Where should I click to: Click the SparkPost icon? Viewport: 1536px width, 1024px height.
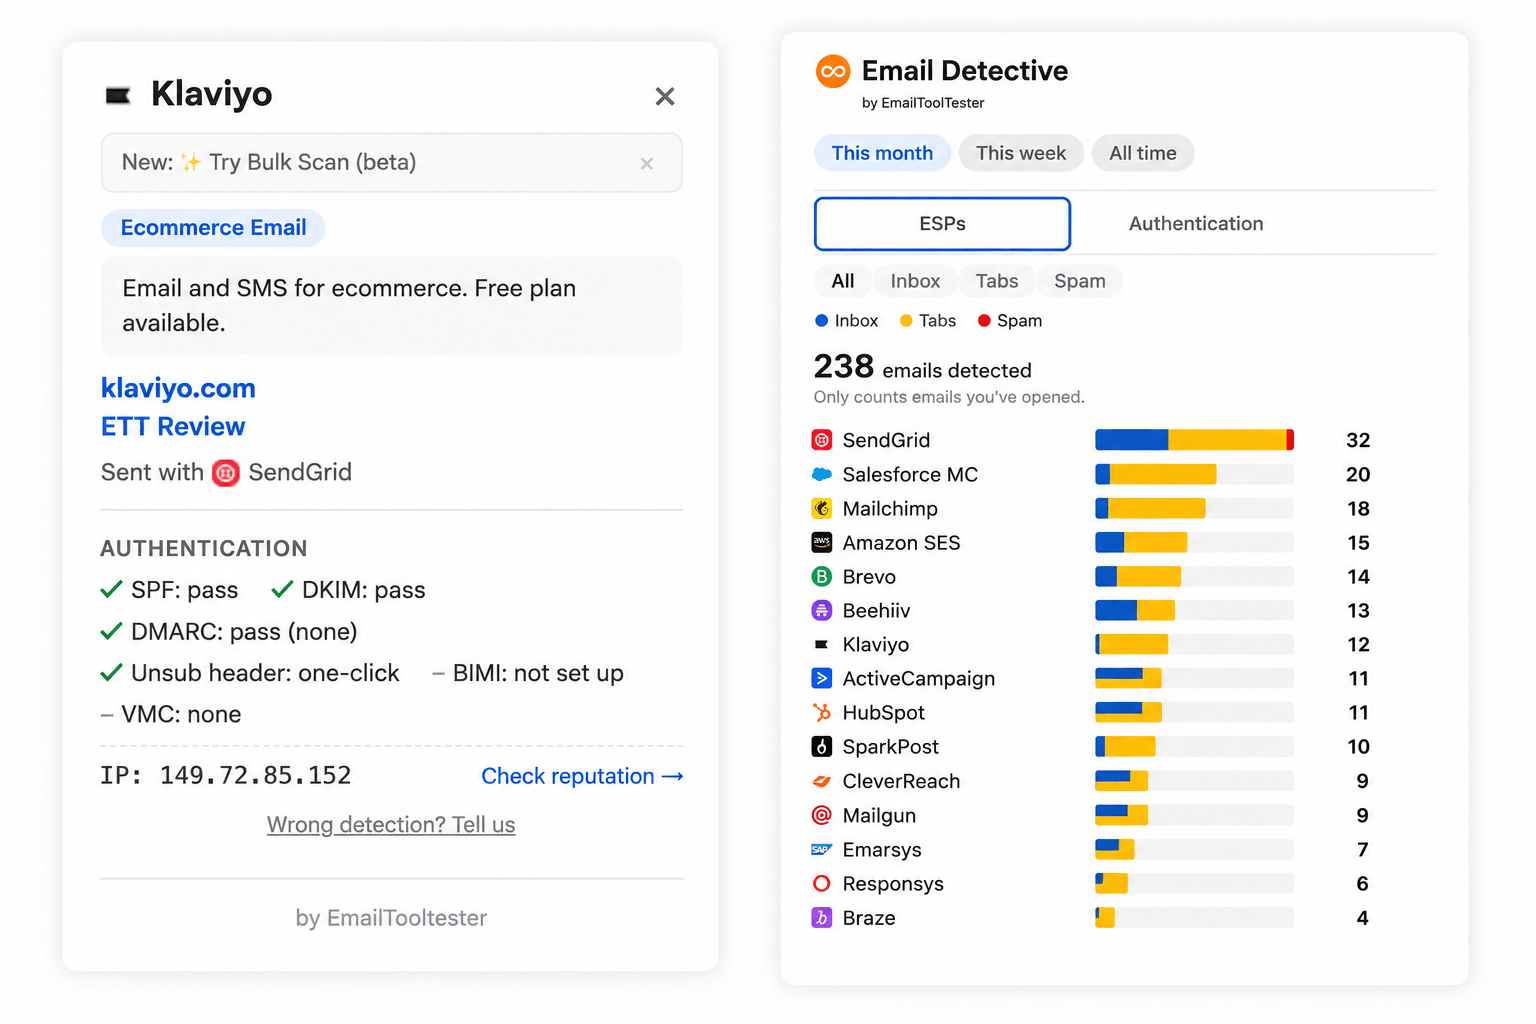pyautogui.click(x=821, y=746)
